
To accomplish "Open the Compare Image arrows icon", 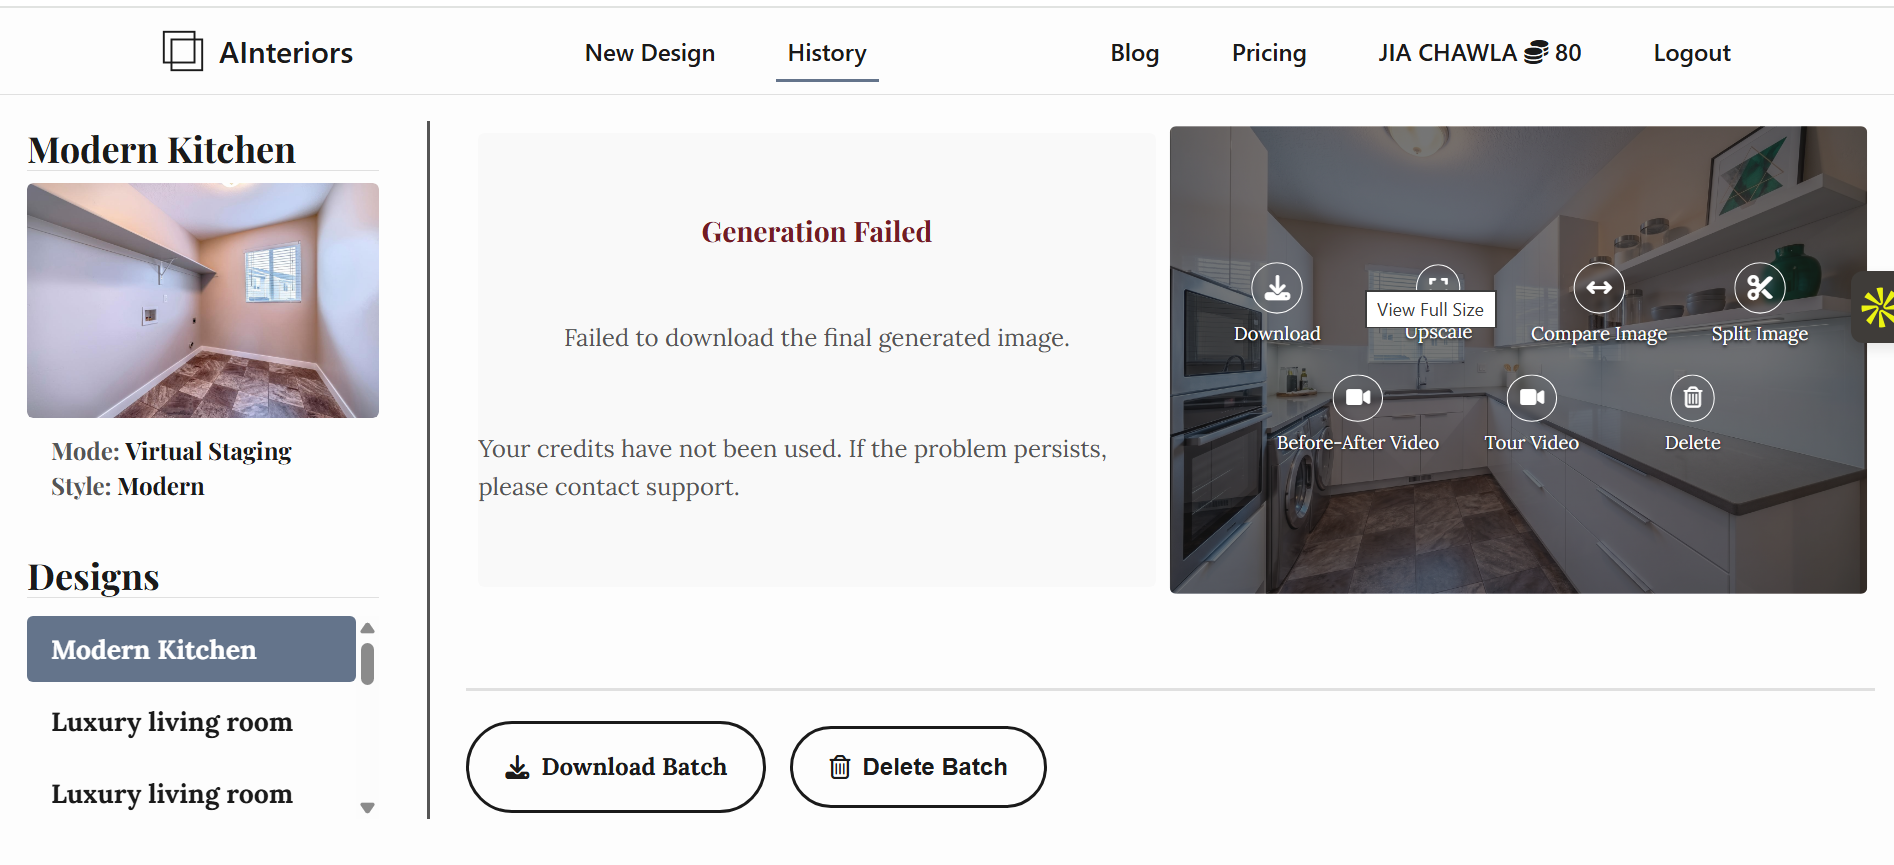I will 1599,288.
